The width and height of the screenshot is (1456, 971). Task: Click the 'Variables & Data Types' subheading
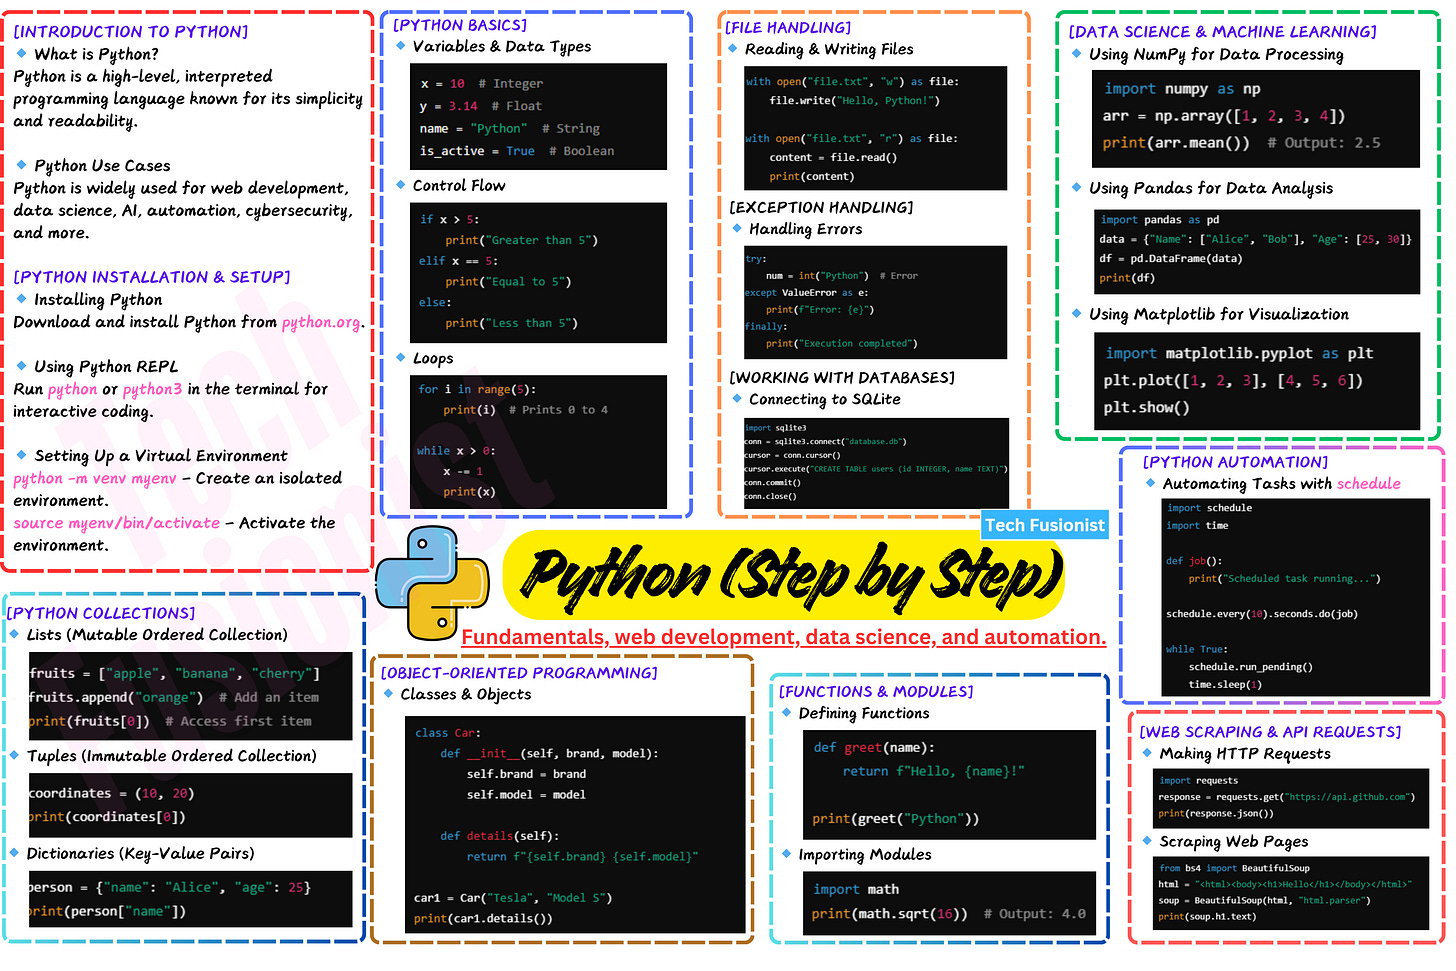coord(502,47)
